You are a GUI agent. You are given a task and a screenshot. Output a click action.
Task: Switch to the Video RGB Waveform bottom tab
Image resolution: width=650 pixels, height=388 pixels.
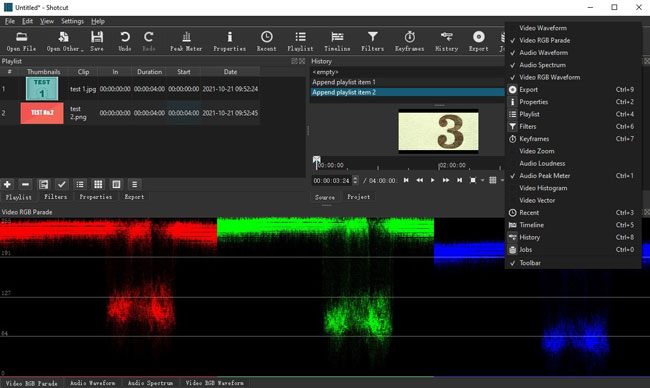214,383
